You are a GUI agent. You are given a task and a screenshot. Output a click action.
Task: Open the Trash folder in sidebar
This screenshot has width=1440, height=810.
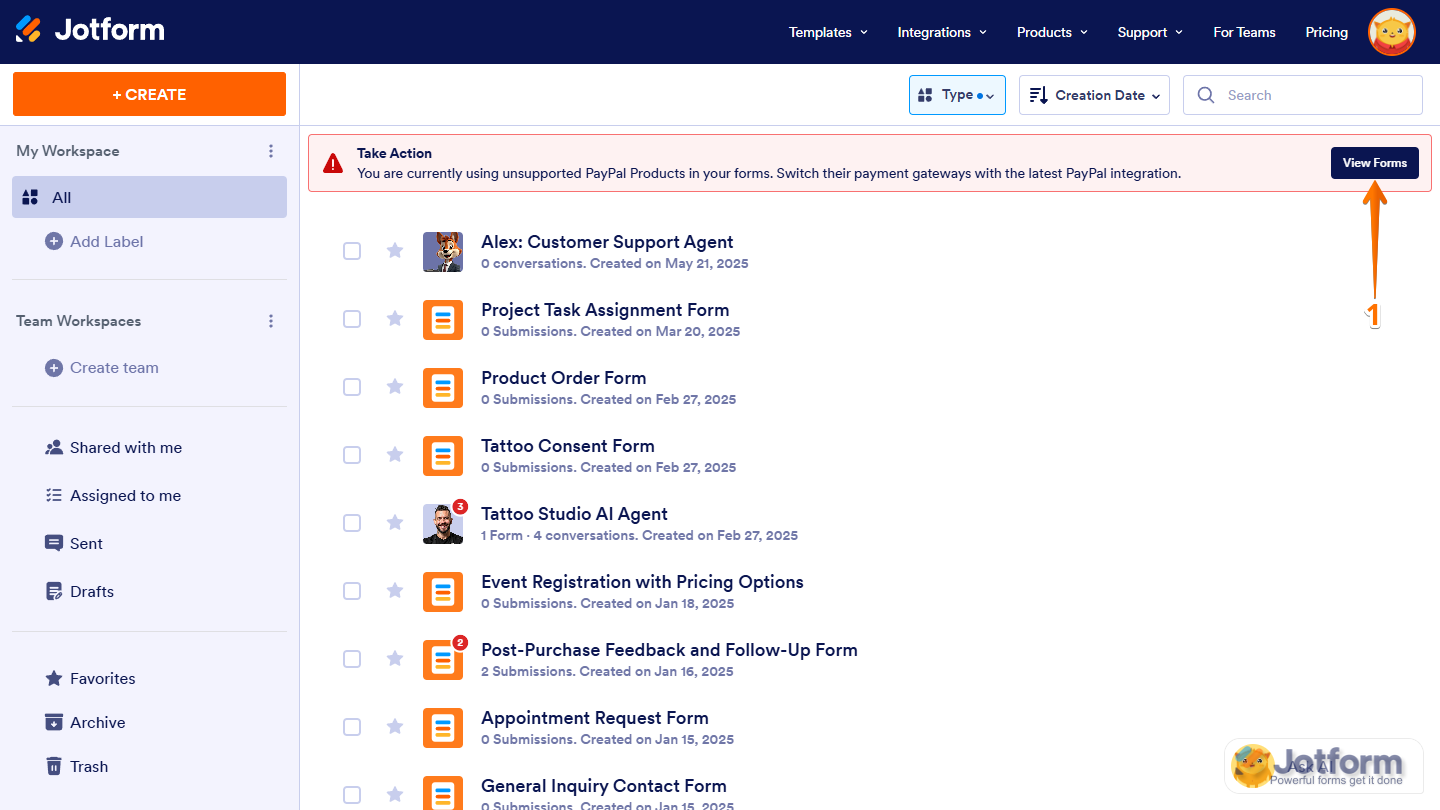click(x=88, y=767)
